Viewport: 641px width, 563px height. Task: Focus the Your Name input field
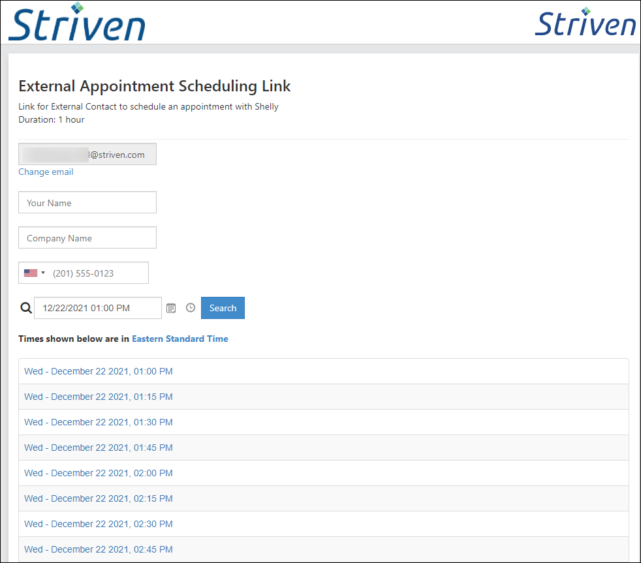click(87, 202)
